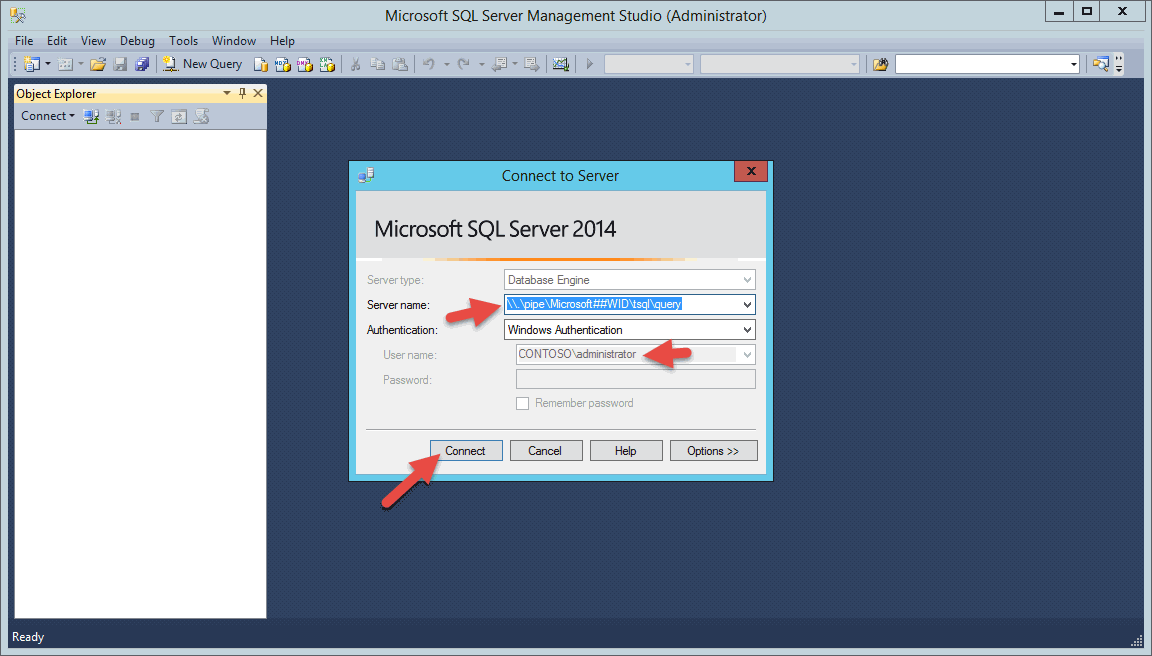Click the Connect to Server dialog title icon
The image size is (1152, 656).
click(366, 175)
